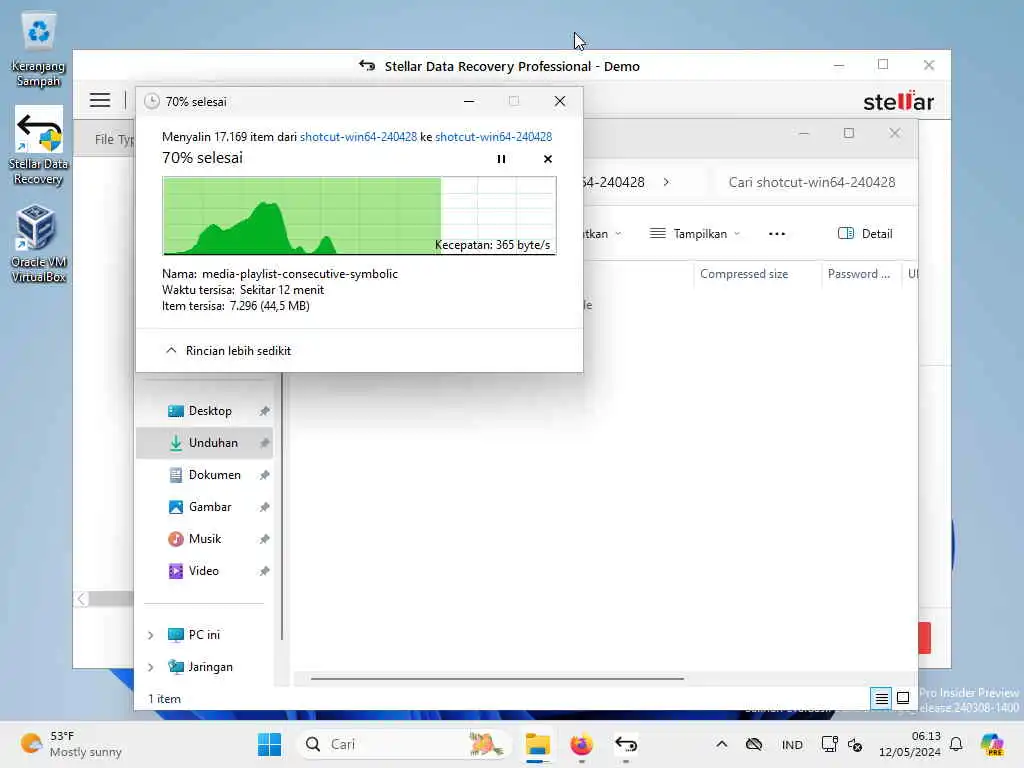
Task: Switch to large thumbnails view icon
Action: [x=903, y=699]
